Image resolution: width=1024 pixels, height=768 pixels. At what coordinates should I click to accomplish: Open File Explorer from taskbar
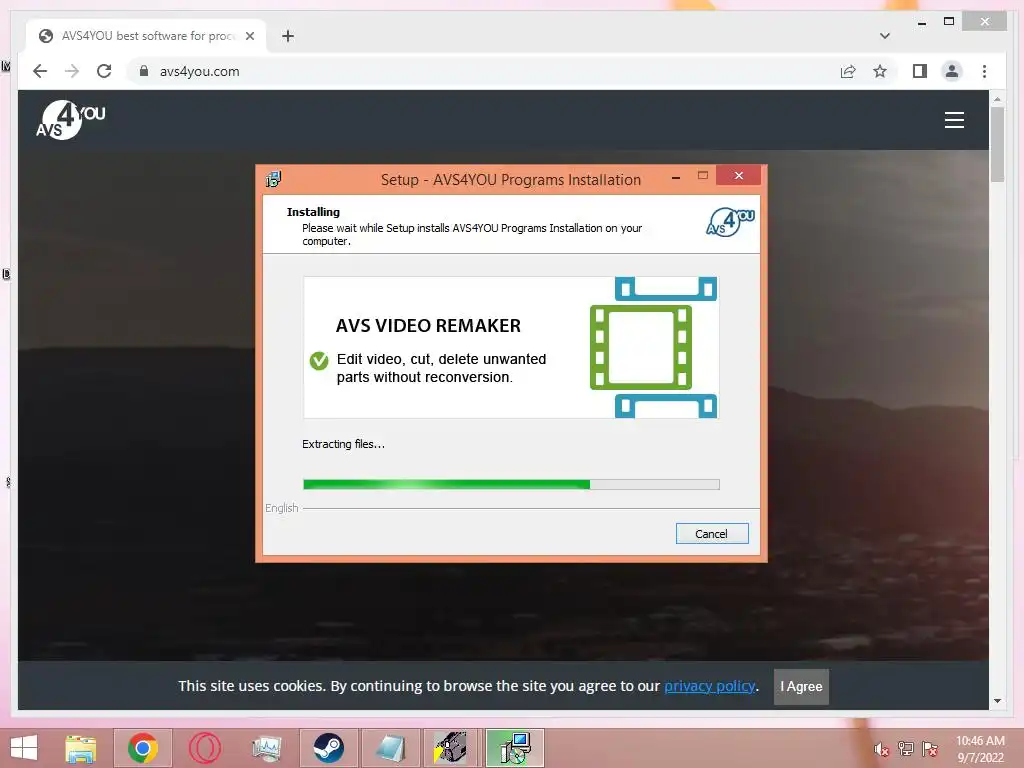click(81, 748)
